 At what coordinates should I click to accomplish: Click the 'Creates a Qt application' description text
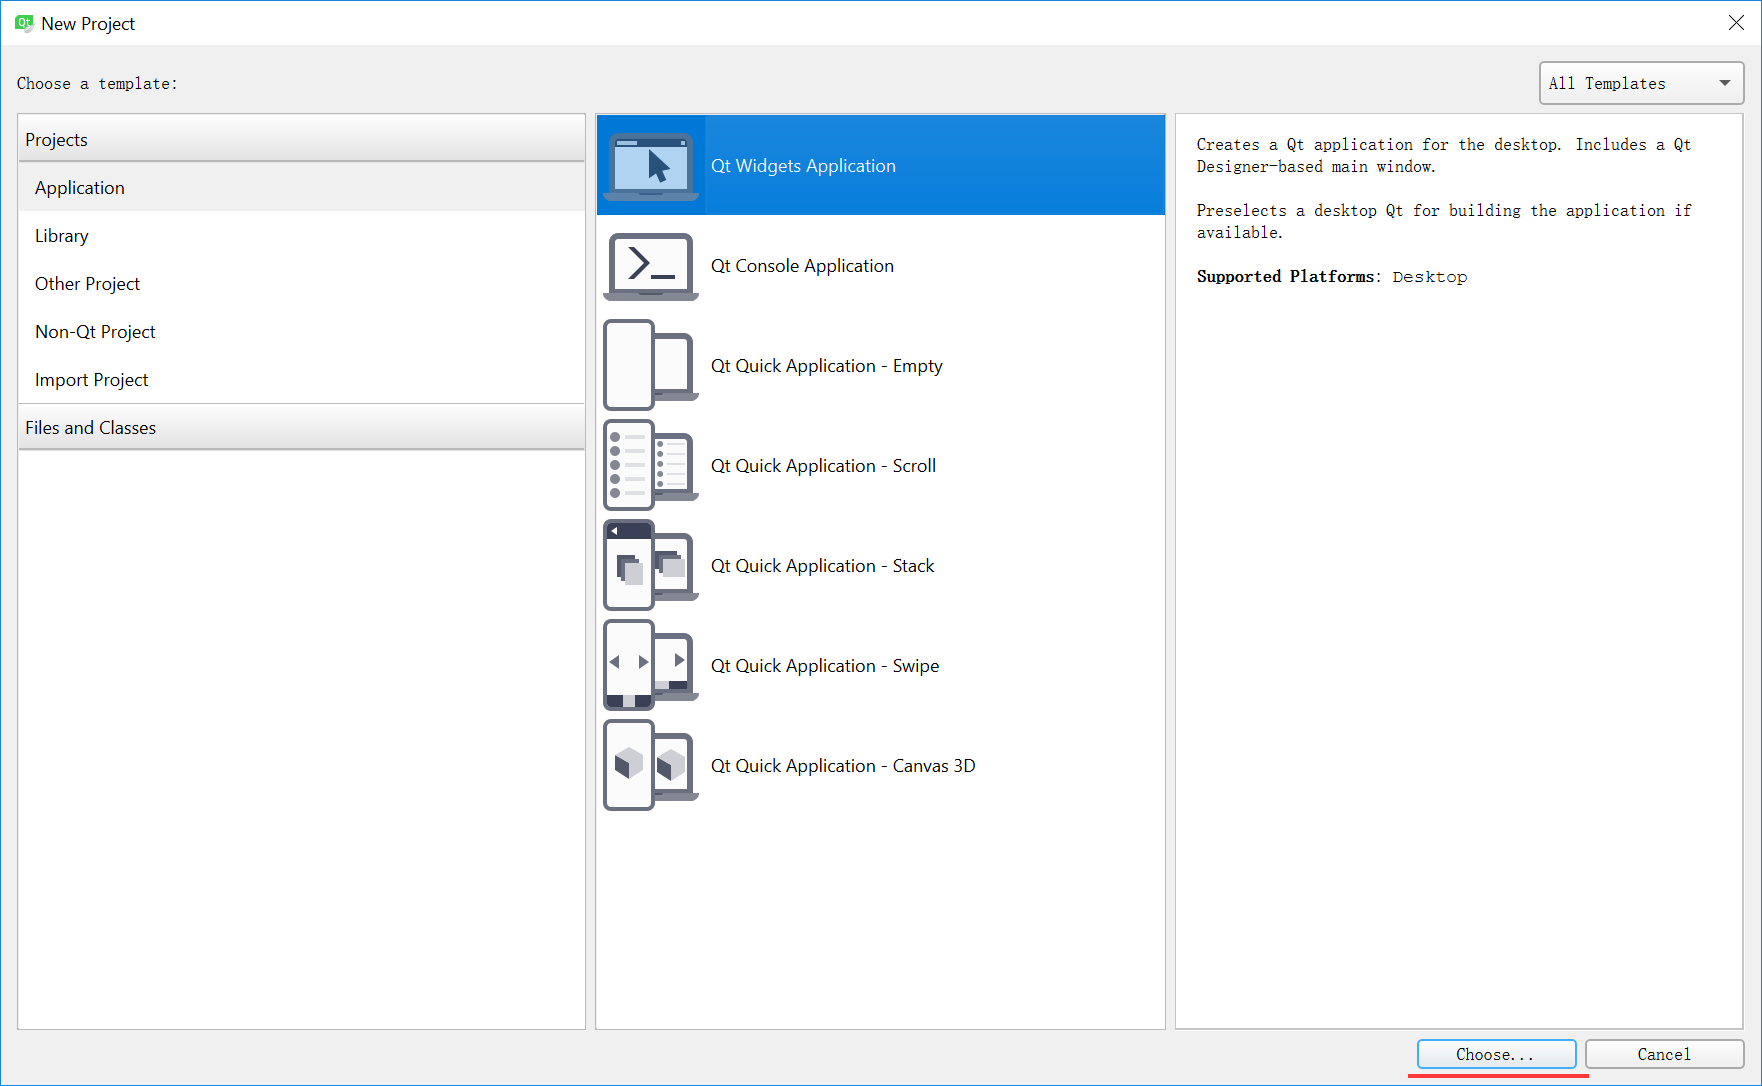[1444, 156]
